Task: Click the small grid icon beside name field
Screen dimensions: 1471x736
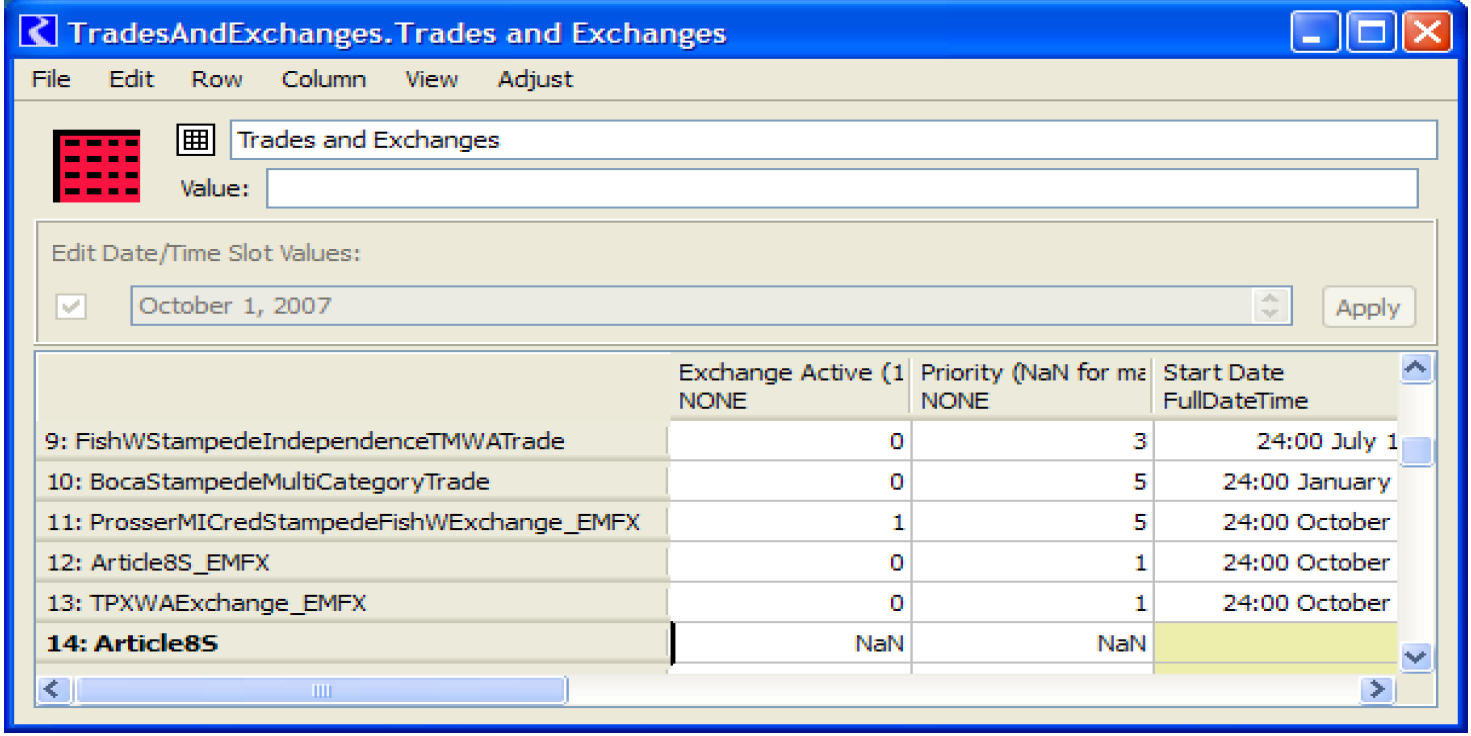Action: [x=195, y=140]
